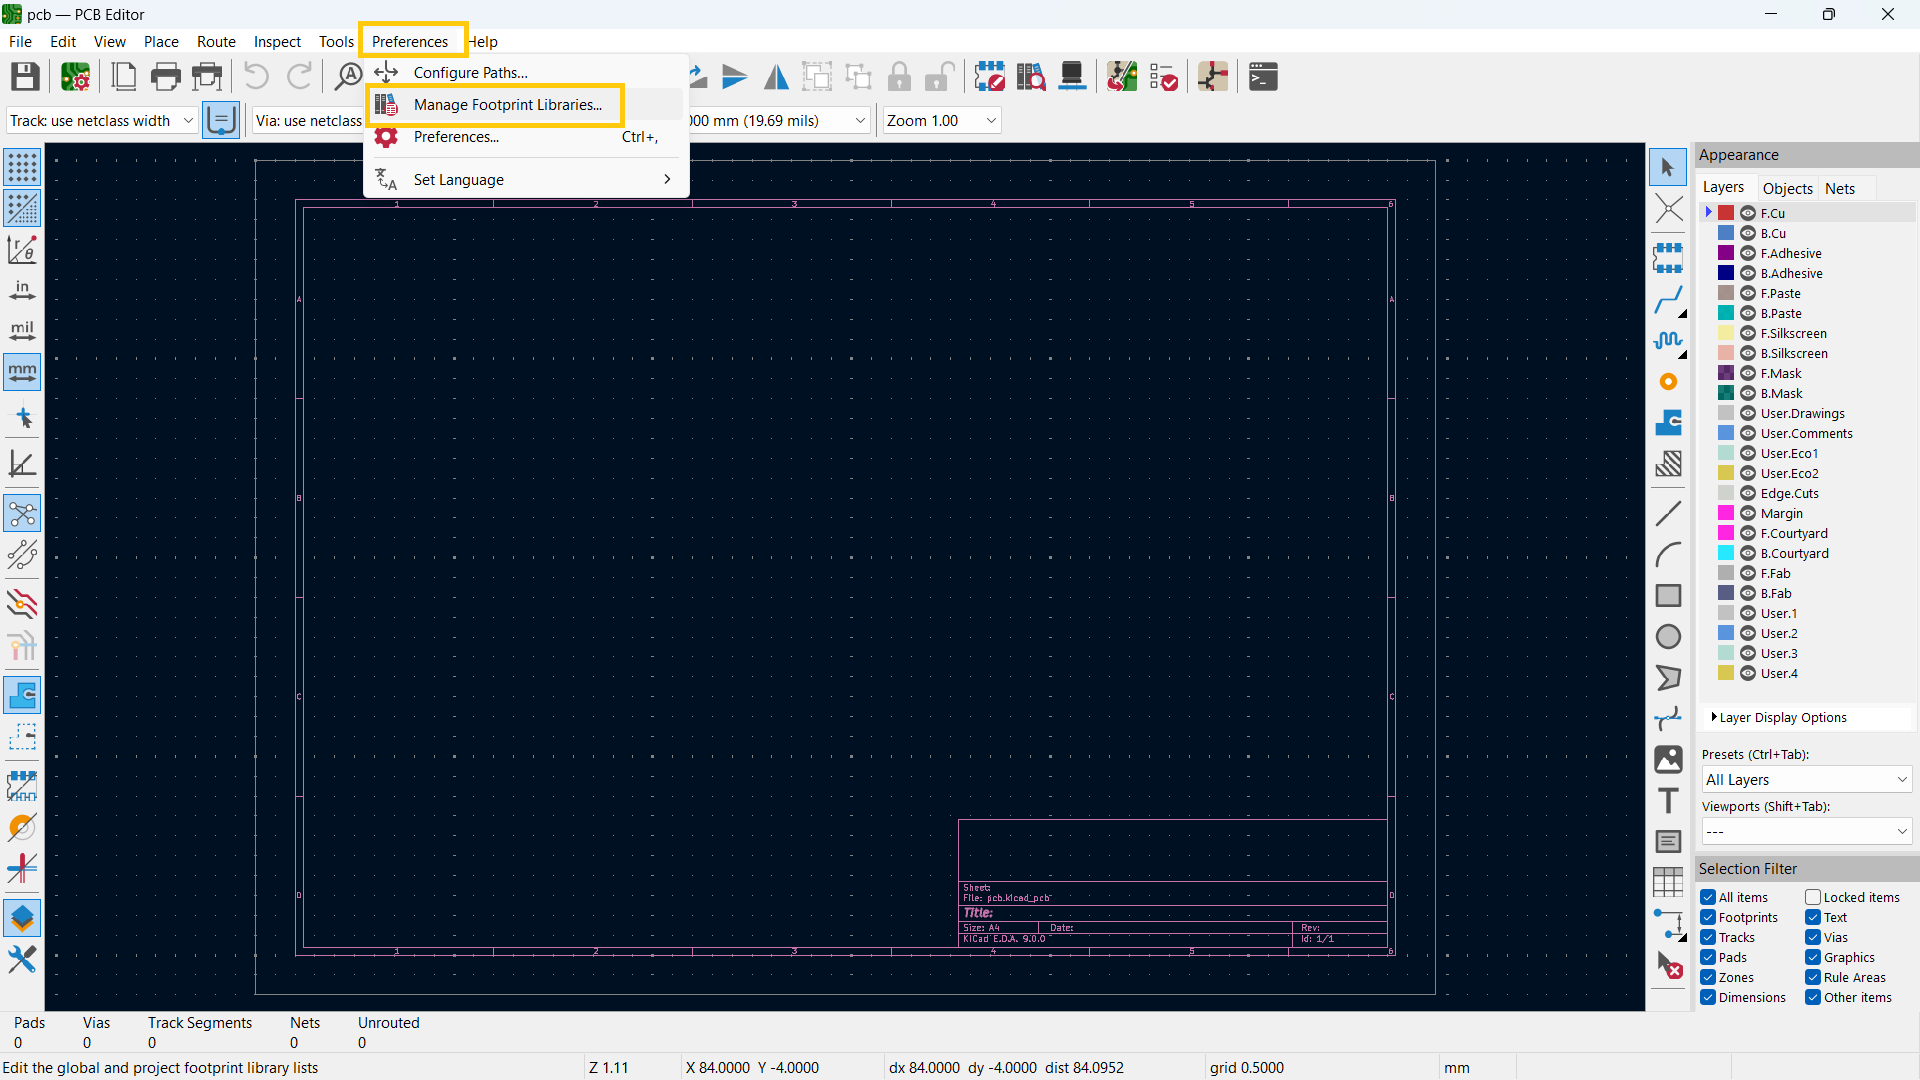
Task: Hide the B.Cu layer eye
Action: point(1748,233)
